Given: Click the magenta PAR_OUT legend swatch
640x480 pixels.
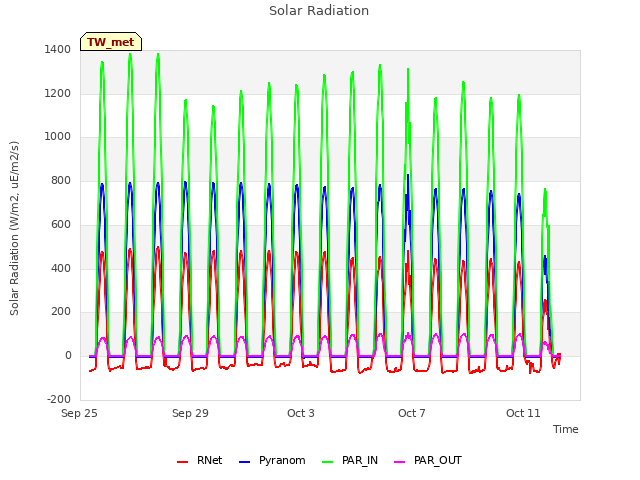Looking at the screenshot, I should [x=400, y=462].
